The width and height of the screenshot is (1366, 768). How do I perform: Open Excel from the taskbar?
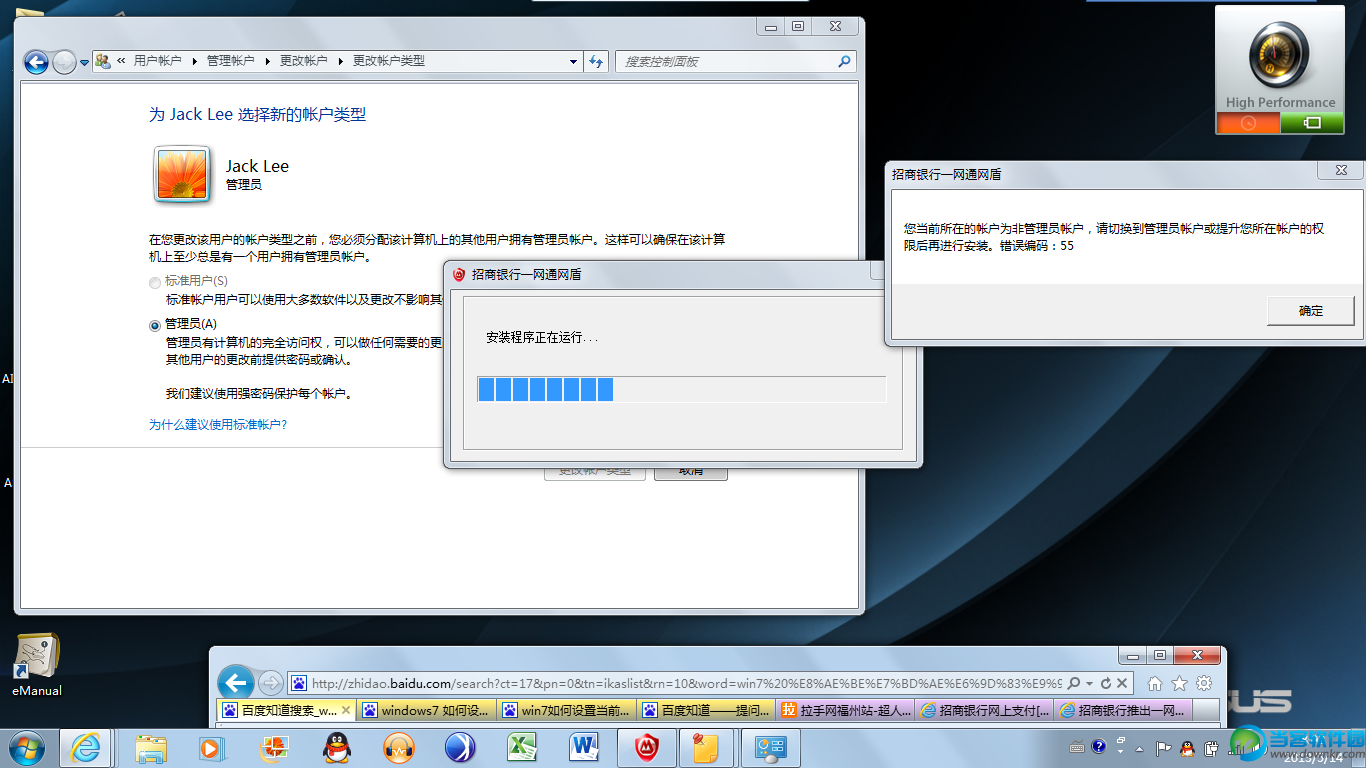coord(521,748)
